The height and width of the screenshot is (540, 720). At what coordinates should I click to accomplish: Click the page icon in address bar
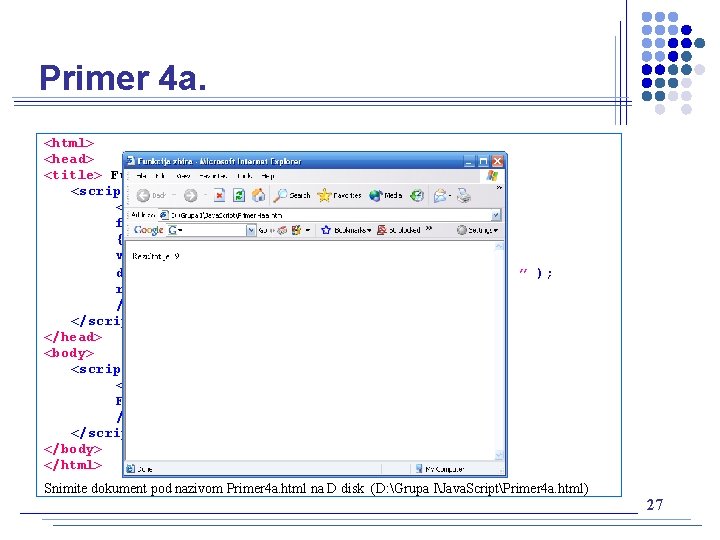[x=163, y=215]
